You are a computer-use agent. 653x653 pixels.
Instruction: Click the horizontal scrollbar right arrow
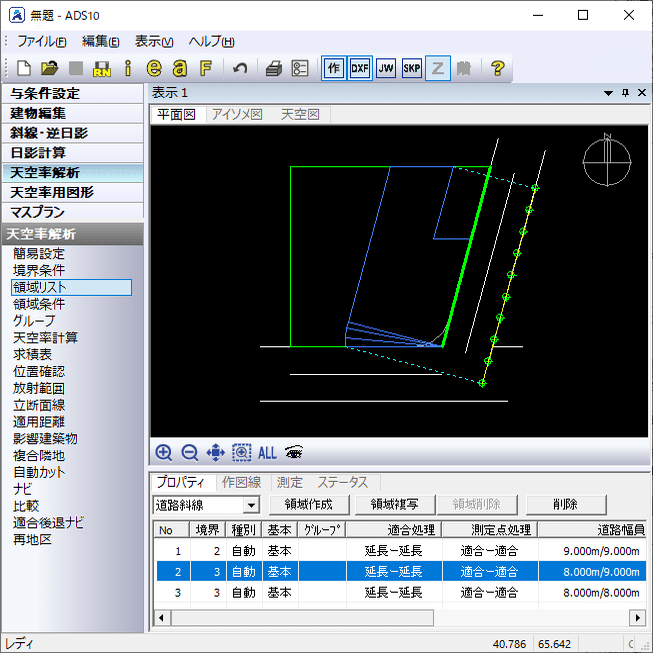coord(637,618)
